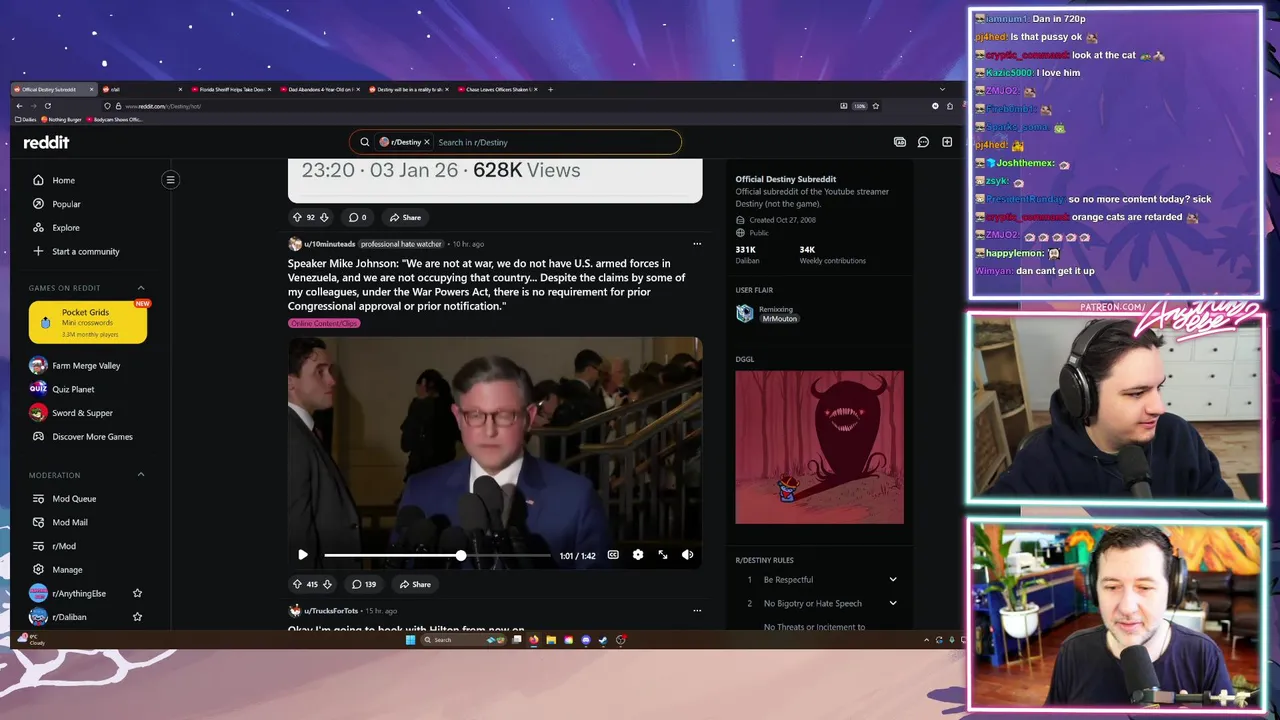Toggle closed captions on the video
The image size is (1280, 720).
coord(613,555)
